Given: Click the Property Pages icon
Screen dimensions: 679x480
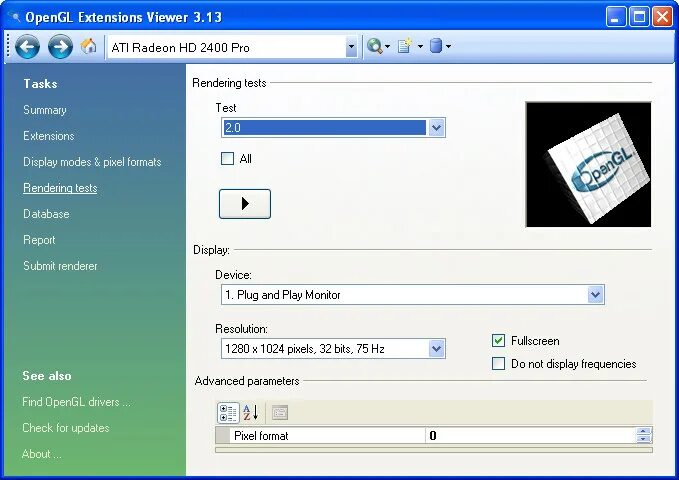Looking at the screenshot, I should click(x=280, y=412).
